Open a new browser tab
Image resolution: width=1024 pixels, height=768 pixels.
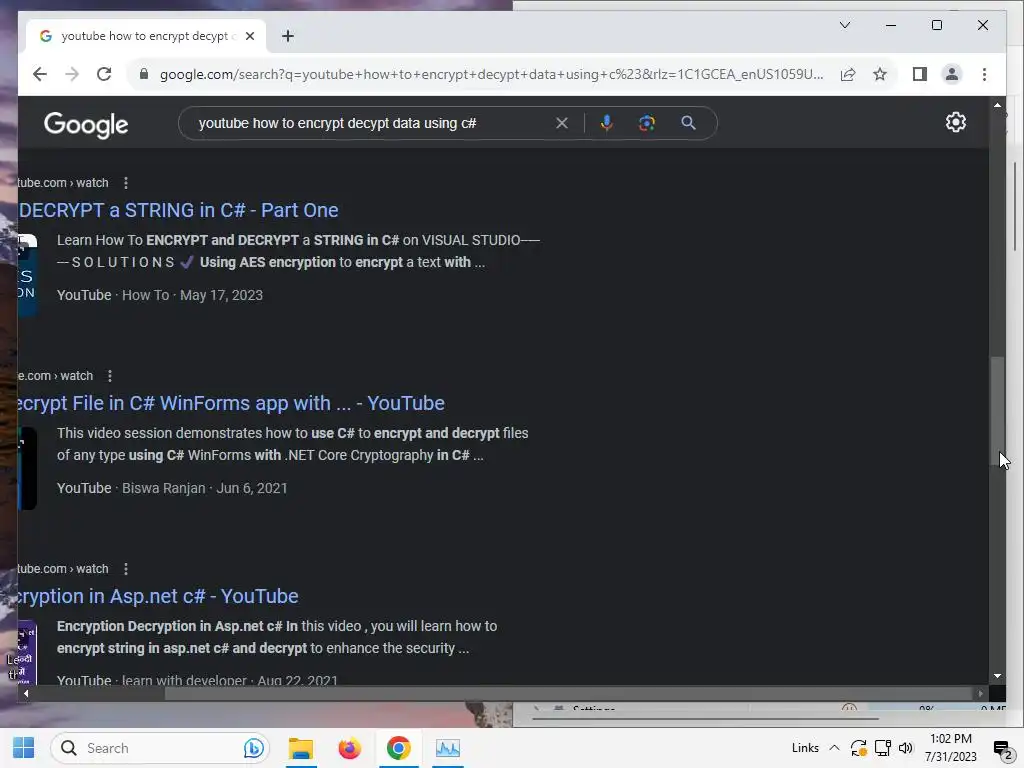(x=287, y=36)
